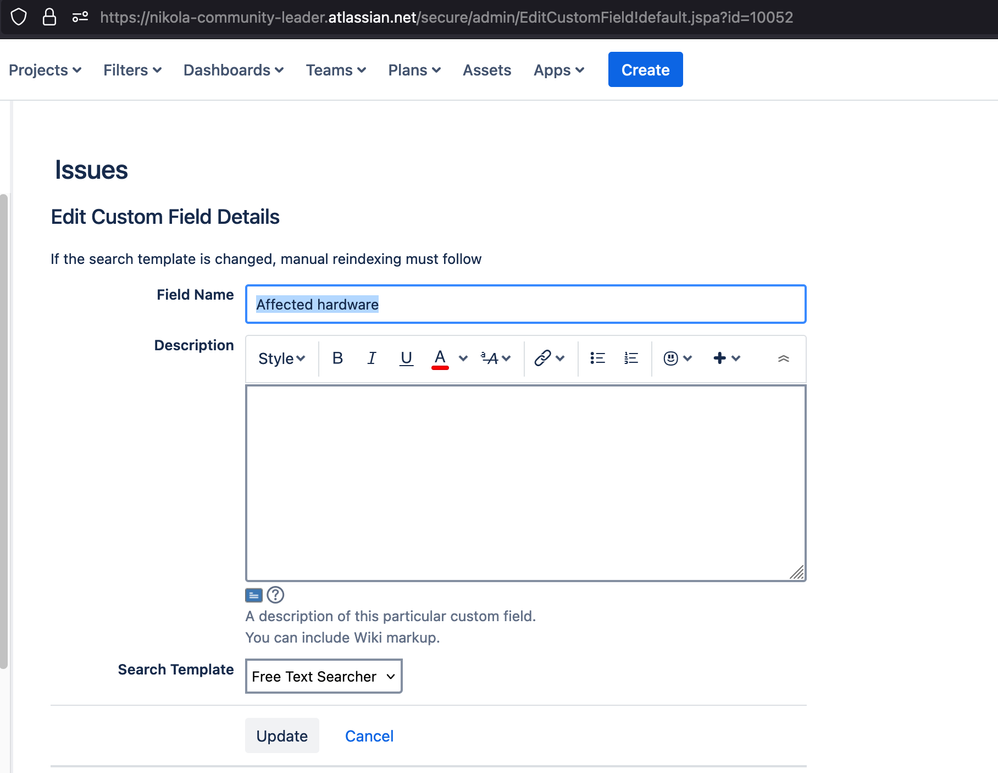The width and height of the screenshot is (998, 773).
Task: Insert a numbered list
Action: click(x=631, y=358)
